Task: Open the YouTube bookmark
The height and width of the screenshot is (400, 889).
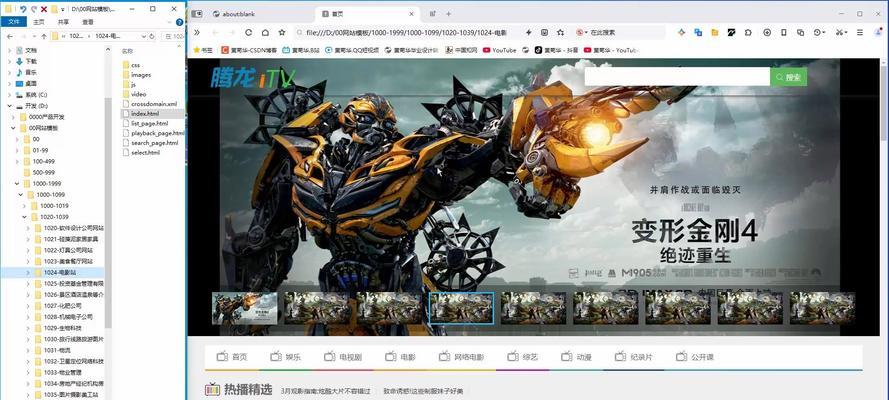Action: tap(499, 50)
